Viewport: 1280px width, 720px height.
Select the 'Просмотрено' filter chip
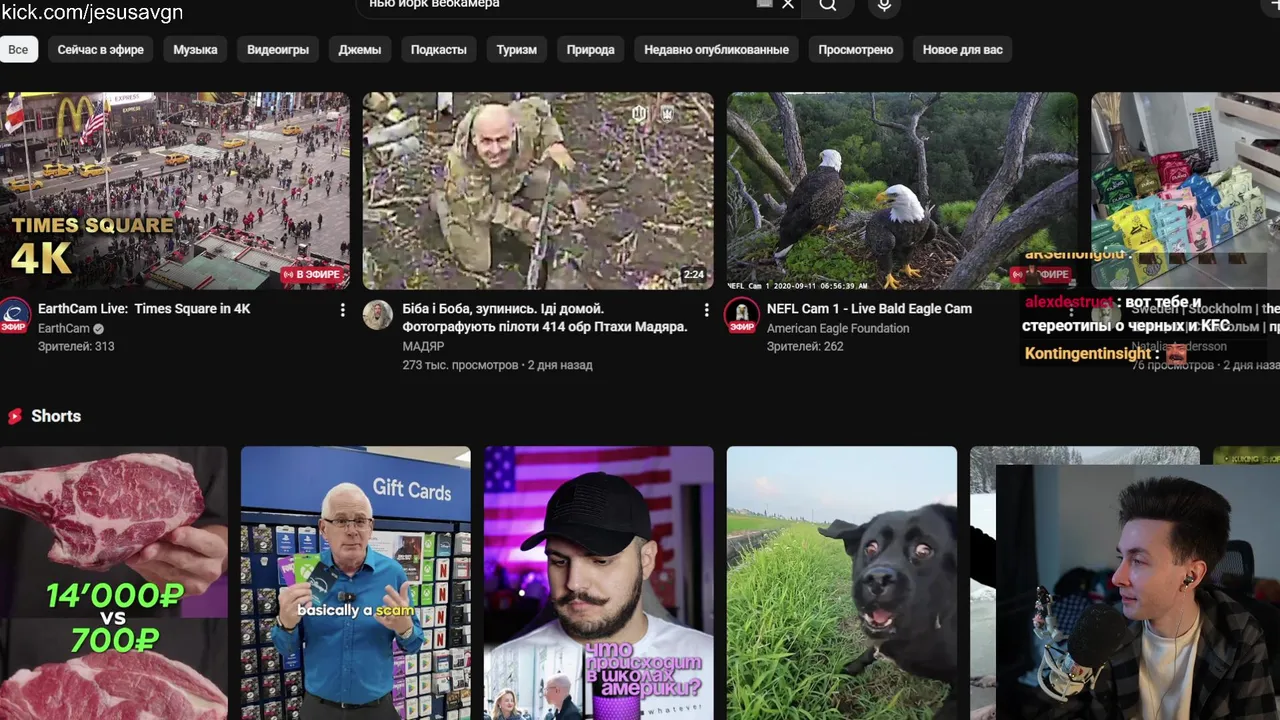tap(856, 49)
